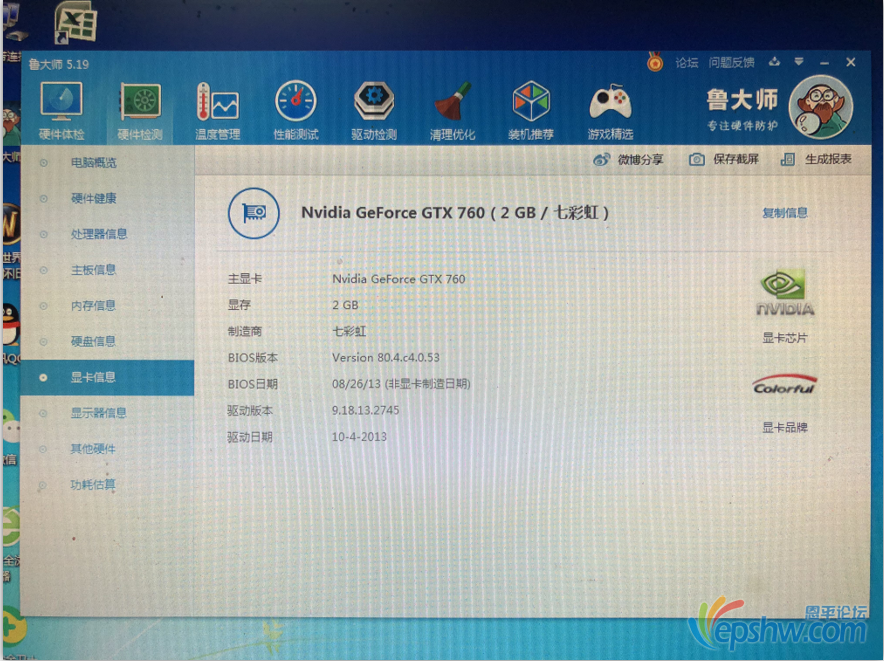Click the medal icon in title bar

tap(655, 61)
